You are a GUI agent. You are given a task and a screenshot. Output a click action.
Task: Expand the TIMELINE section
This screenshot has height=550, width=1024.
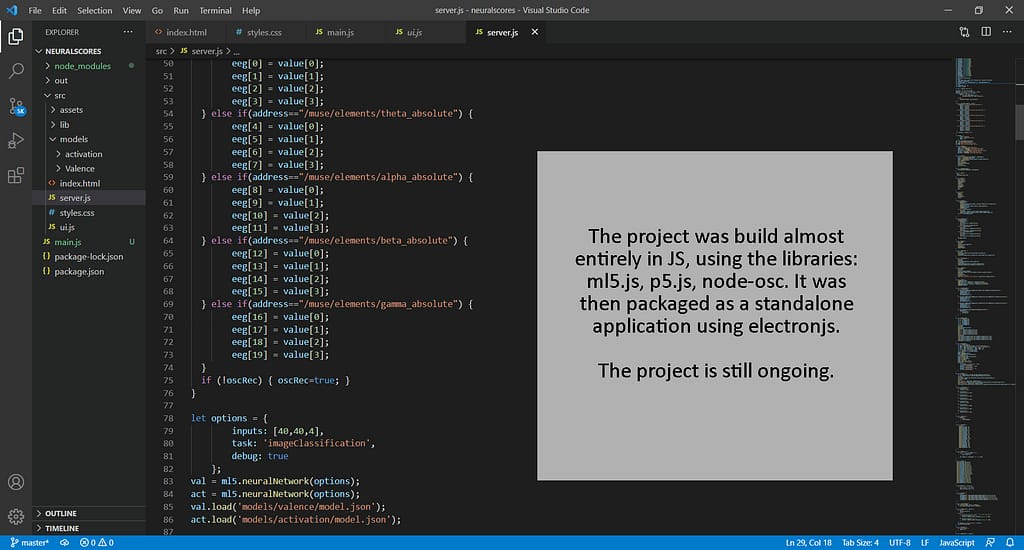coord(61,528)
